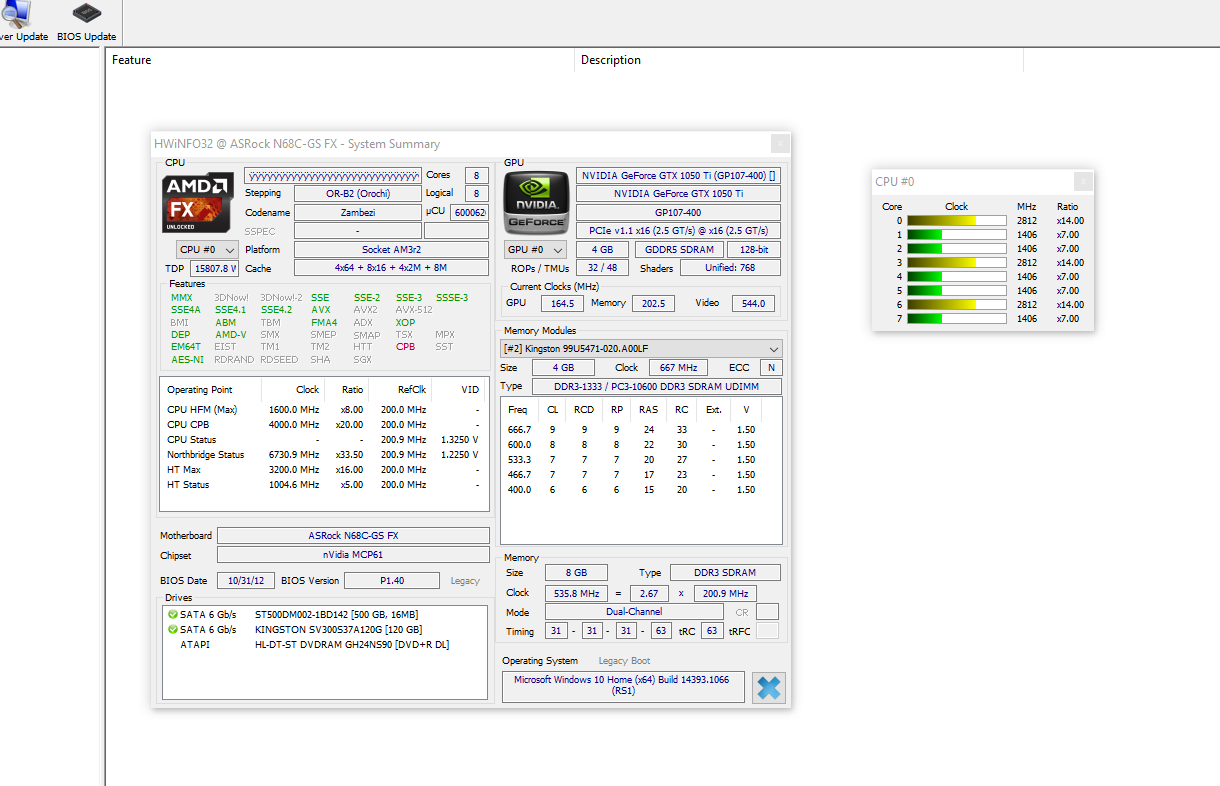The height and width of the screenshot is (786, 1220).
Task: Select the Northbridge Status row
Action: (x=324, y=455)
